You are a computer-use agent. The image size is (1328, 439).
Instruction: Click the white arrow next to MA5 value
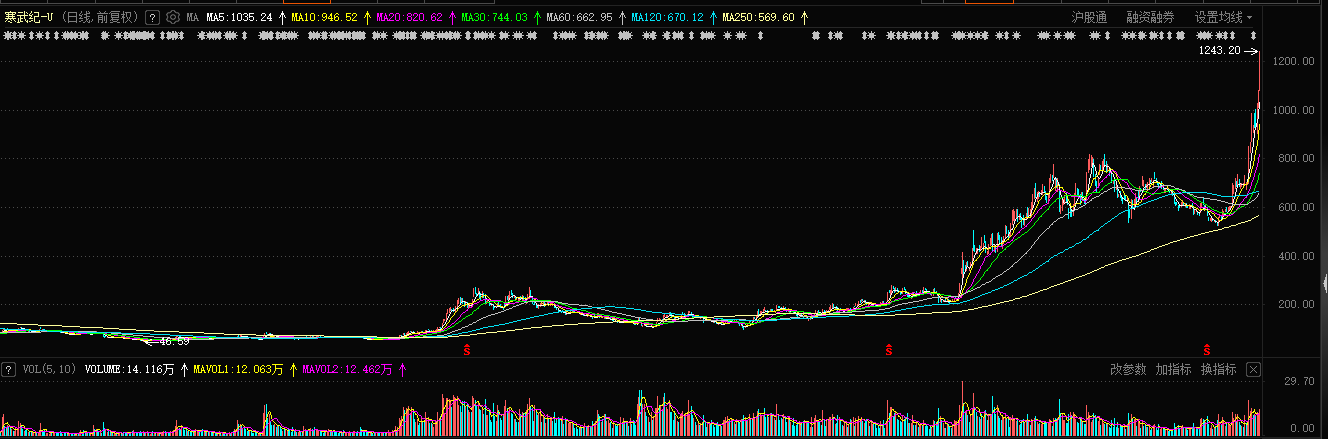pos(282,17)
